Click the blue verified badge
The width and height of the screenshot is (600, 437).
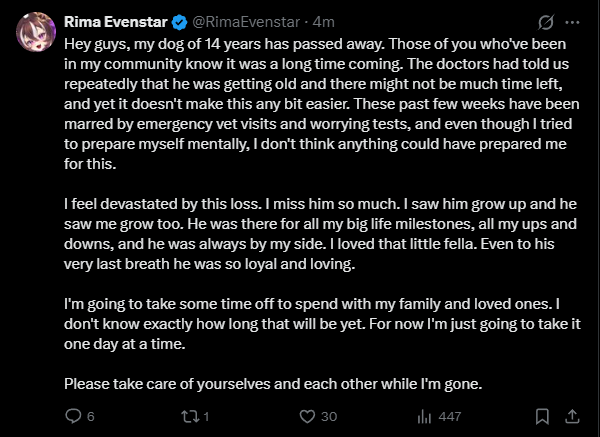179,23
